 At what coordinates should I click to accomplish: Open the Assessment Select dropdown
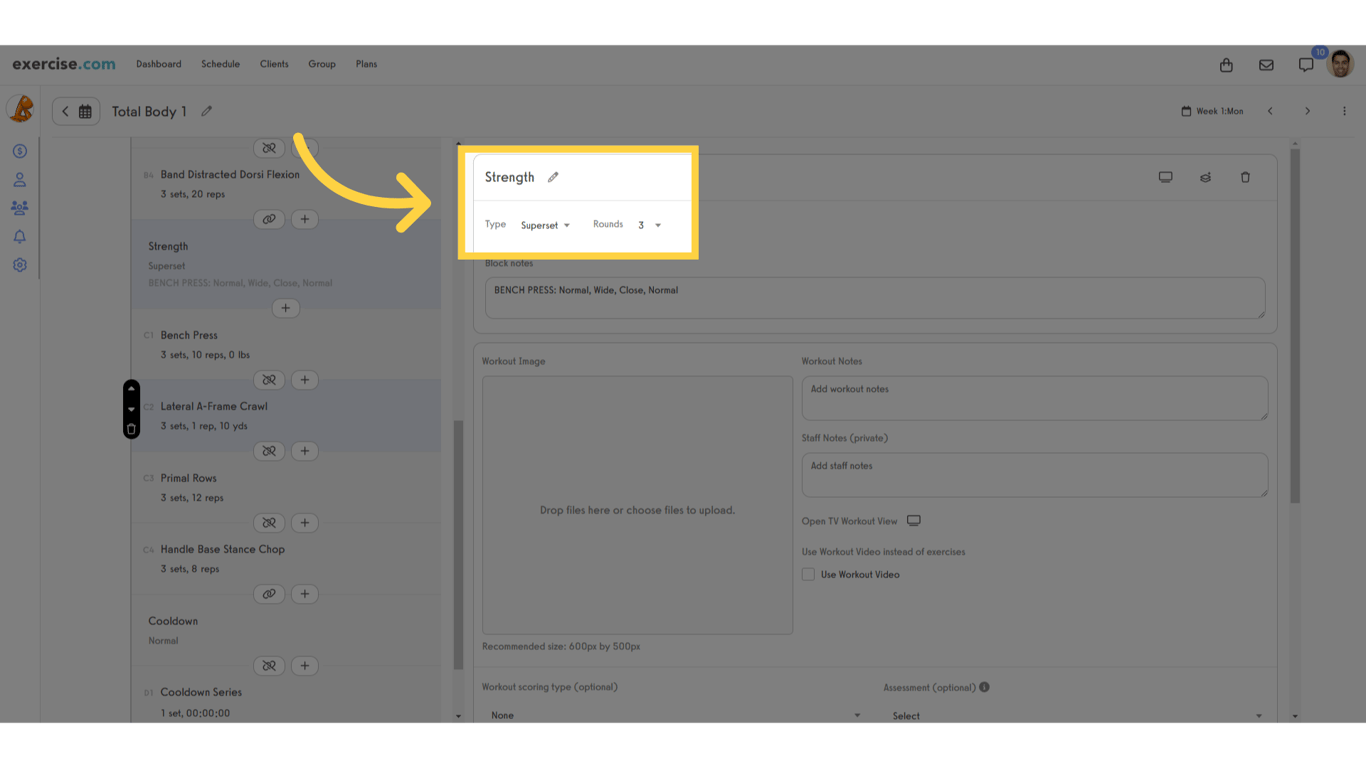tap(1076, 715)
